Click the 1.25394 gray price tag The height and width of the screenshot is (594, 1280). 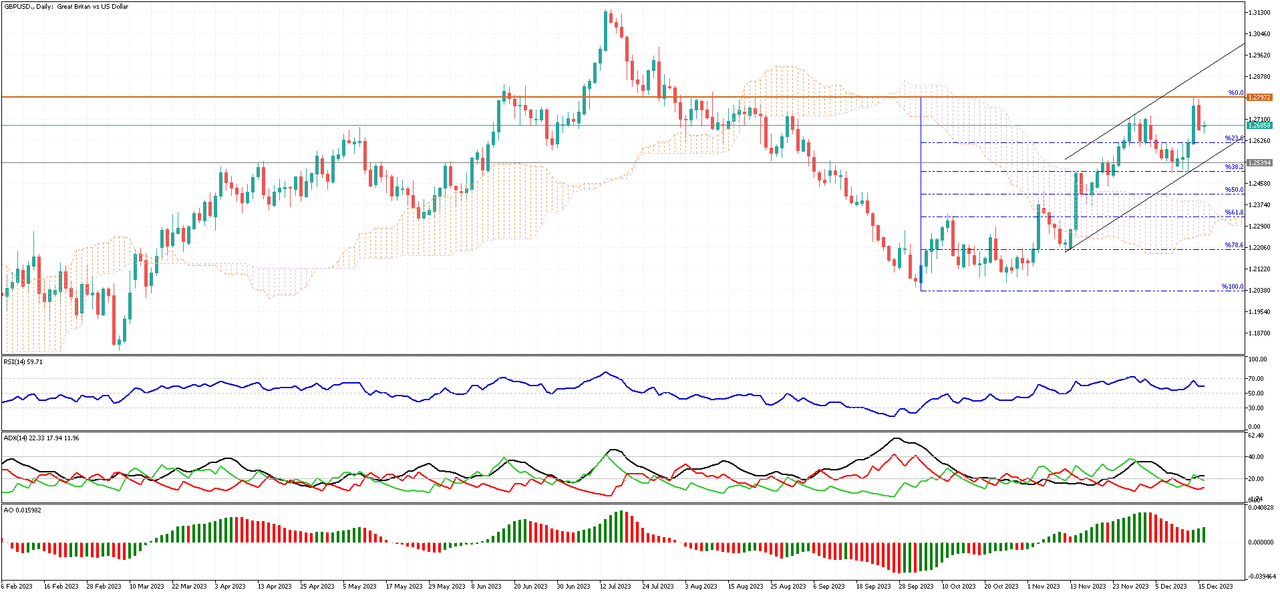(x=1258, y=159)
